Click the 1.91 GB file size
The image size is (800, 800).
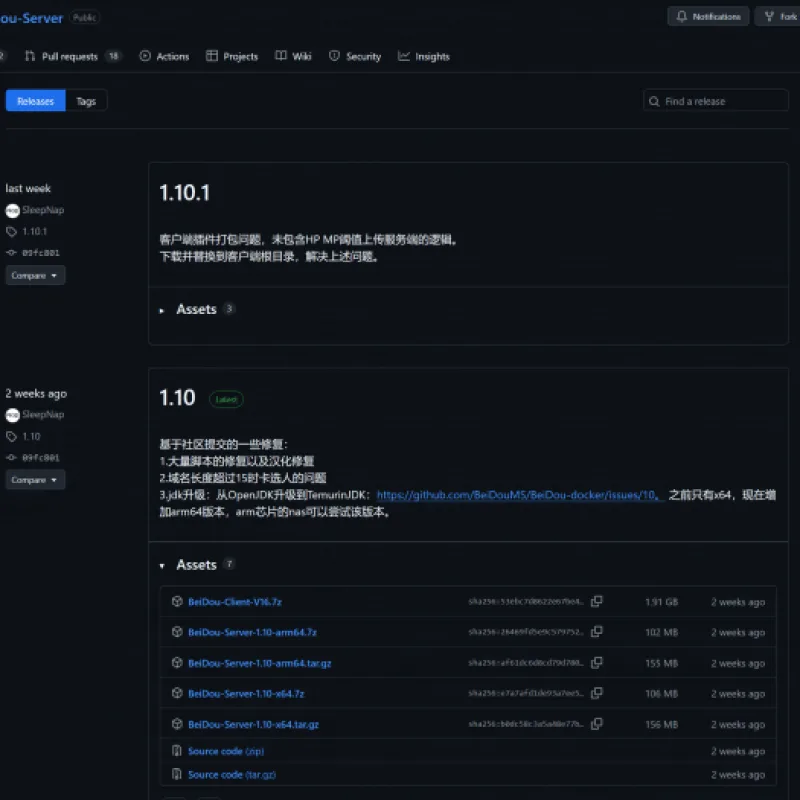(662, 602)
